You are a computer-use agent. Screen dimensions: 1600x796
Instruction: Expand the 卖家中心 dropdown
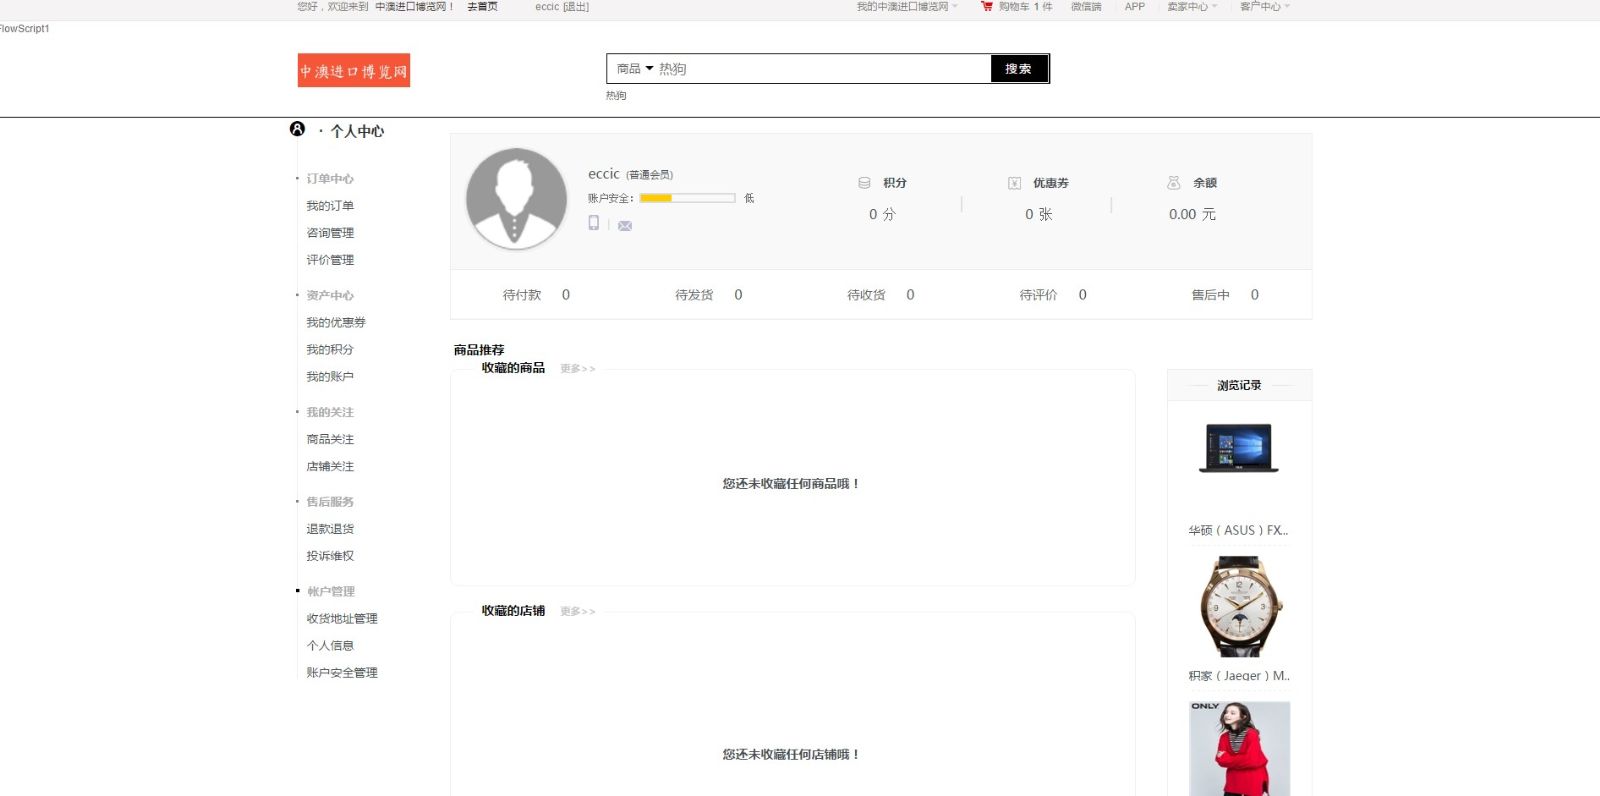1192,7
